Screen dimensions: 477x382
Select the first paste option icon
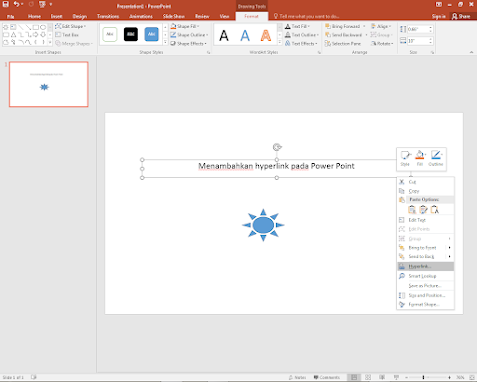[412, 209]
